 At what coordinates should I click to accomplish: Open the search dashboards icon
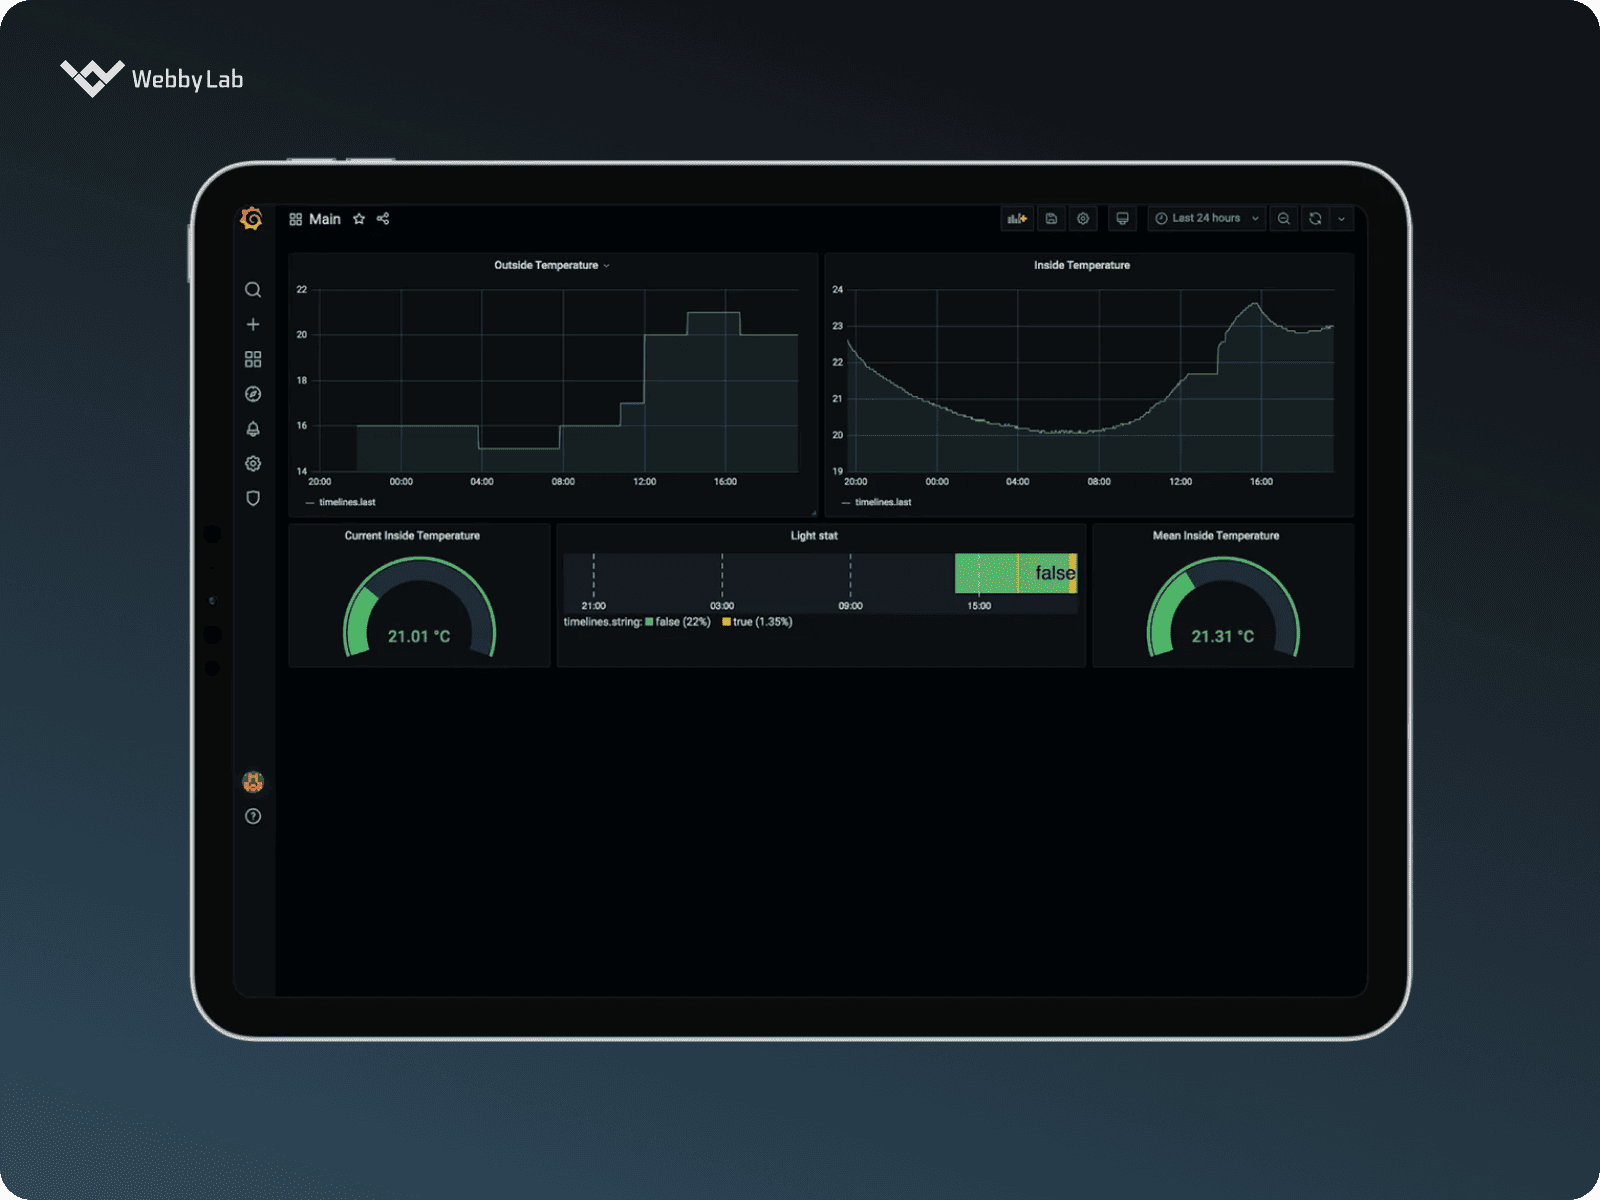coord(253,290)
